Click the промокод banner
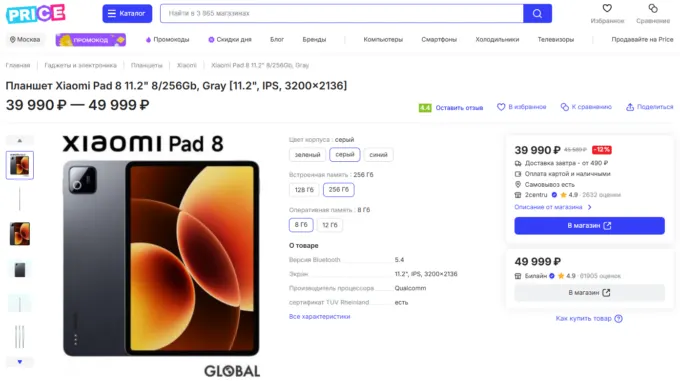This screenshot has height=390, width=680. 91,40
